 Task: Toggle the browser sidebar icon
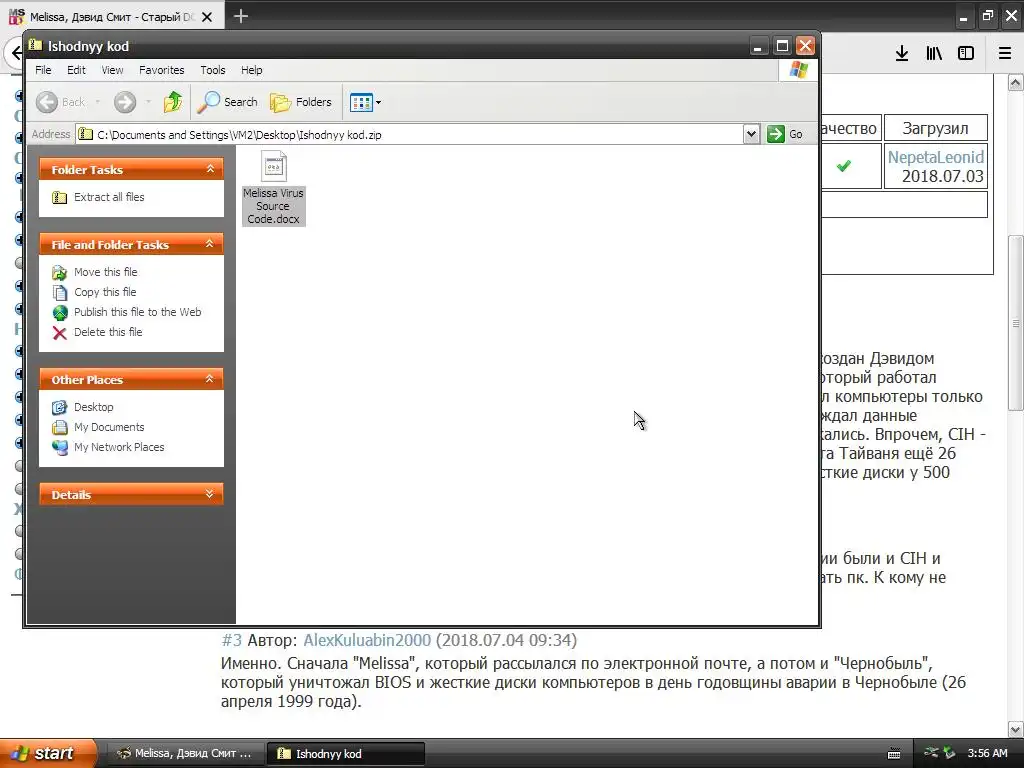coord(966,54)
